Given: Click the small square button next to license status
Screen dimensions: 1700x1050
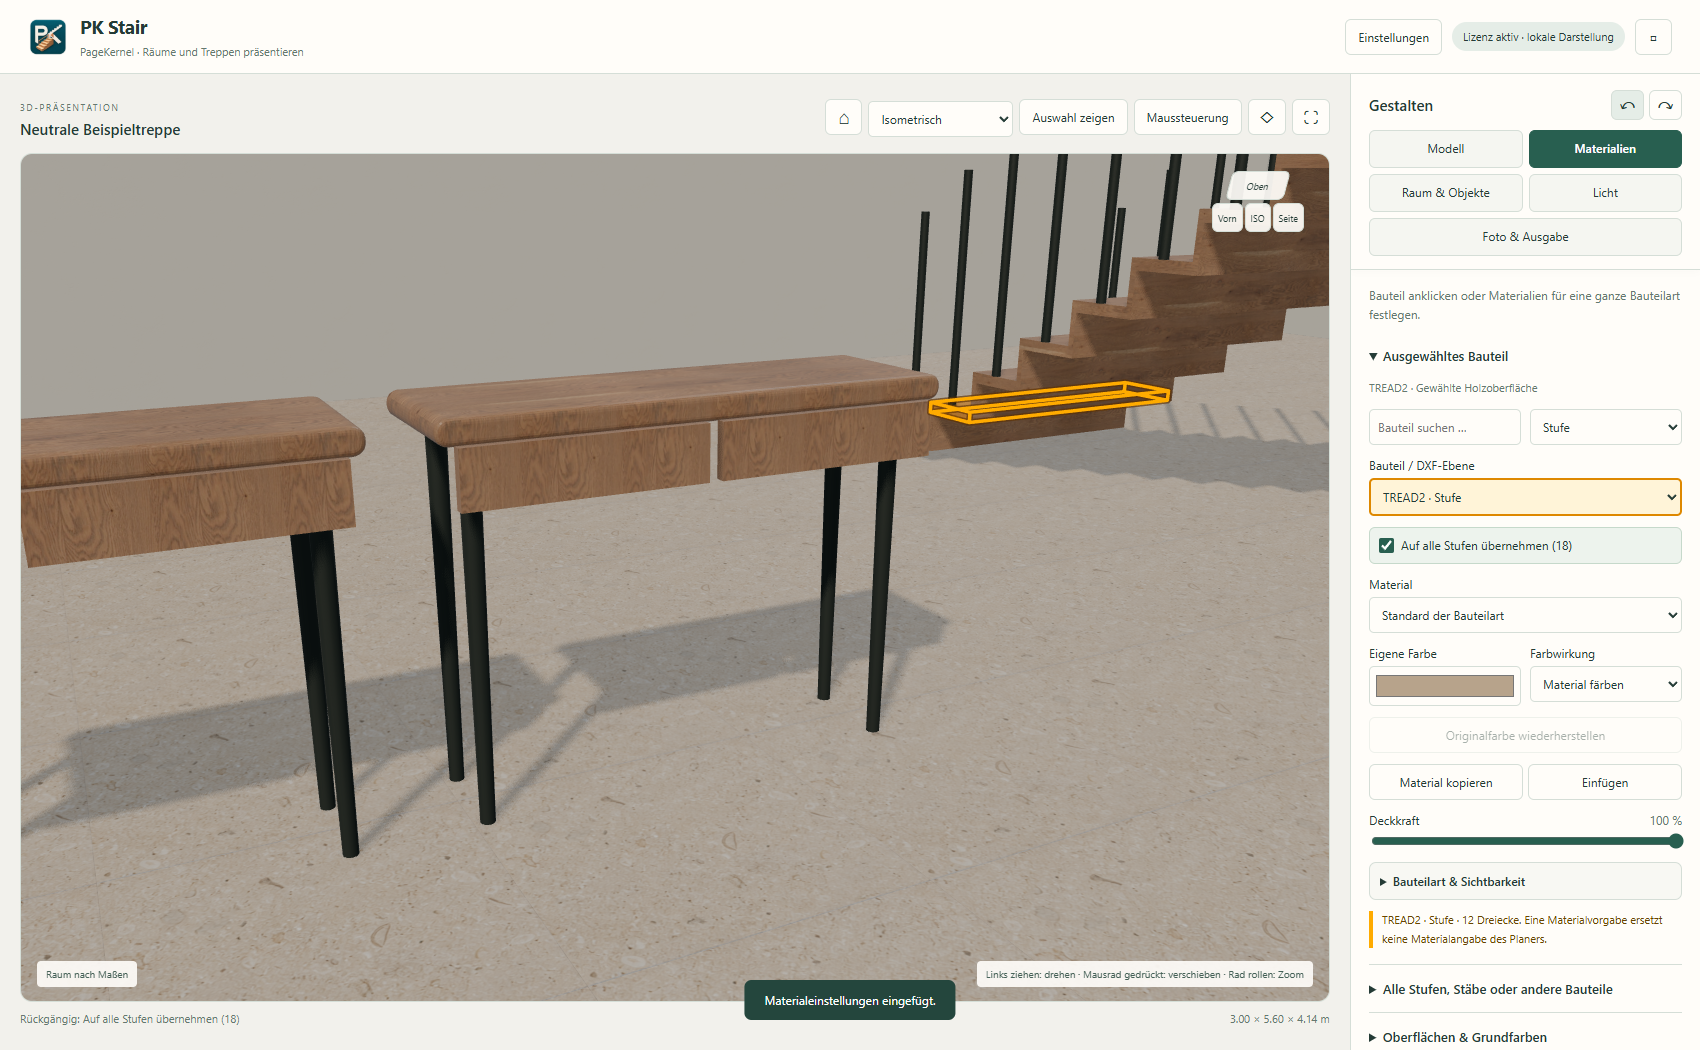Looking at the screenshot, I should (x=1653, y=37).
